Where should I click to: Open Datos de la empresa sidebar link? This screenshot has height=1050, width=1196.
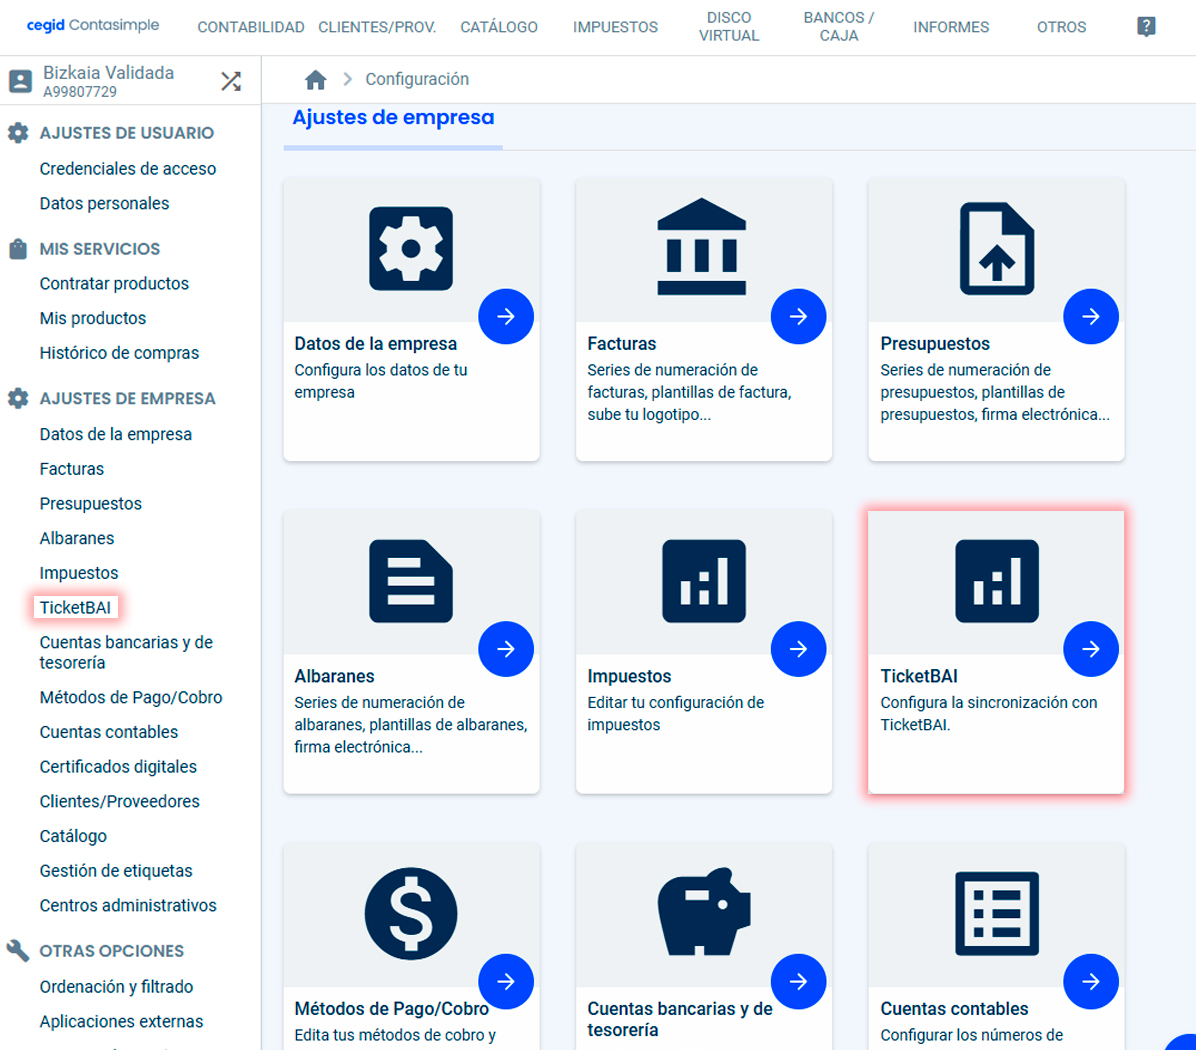[116, 434]
